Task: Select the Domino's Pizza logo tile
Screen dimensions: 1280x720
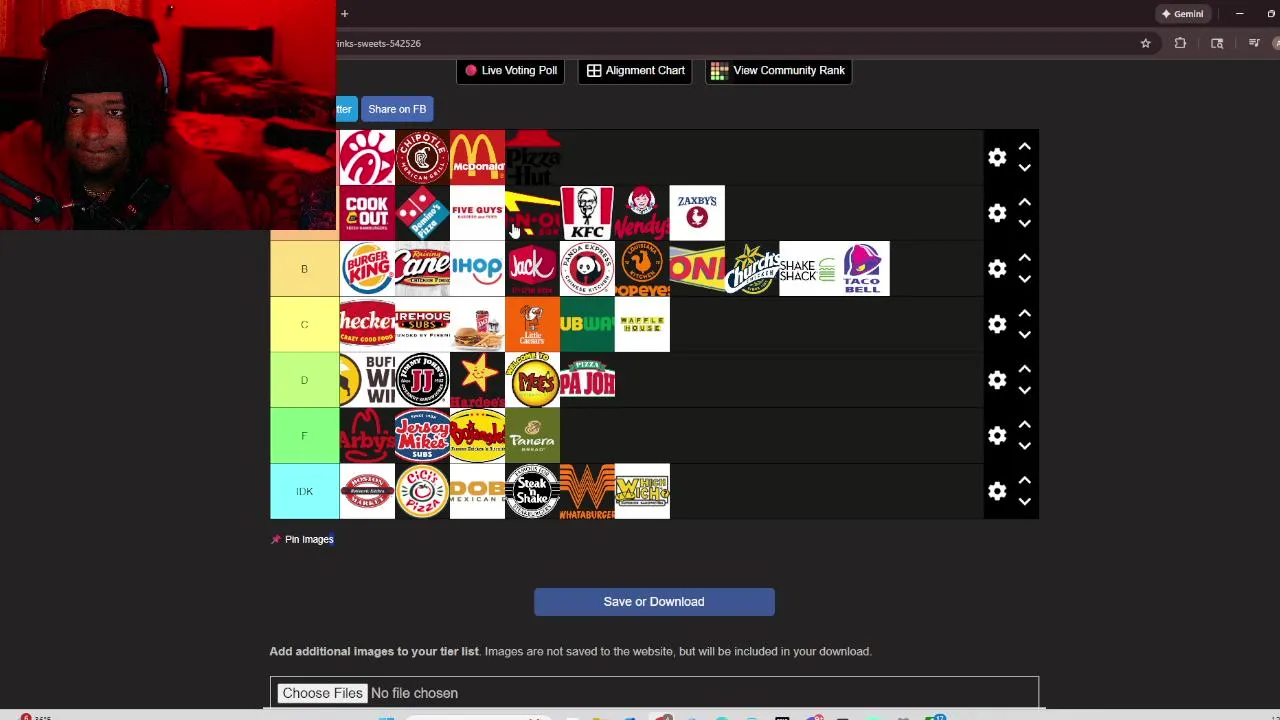Action: [422, 213]
